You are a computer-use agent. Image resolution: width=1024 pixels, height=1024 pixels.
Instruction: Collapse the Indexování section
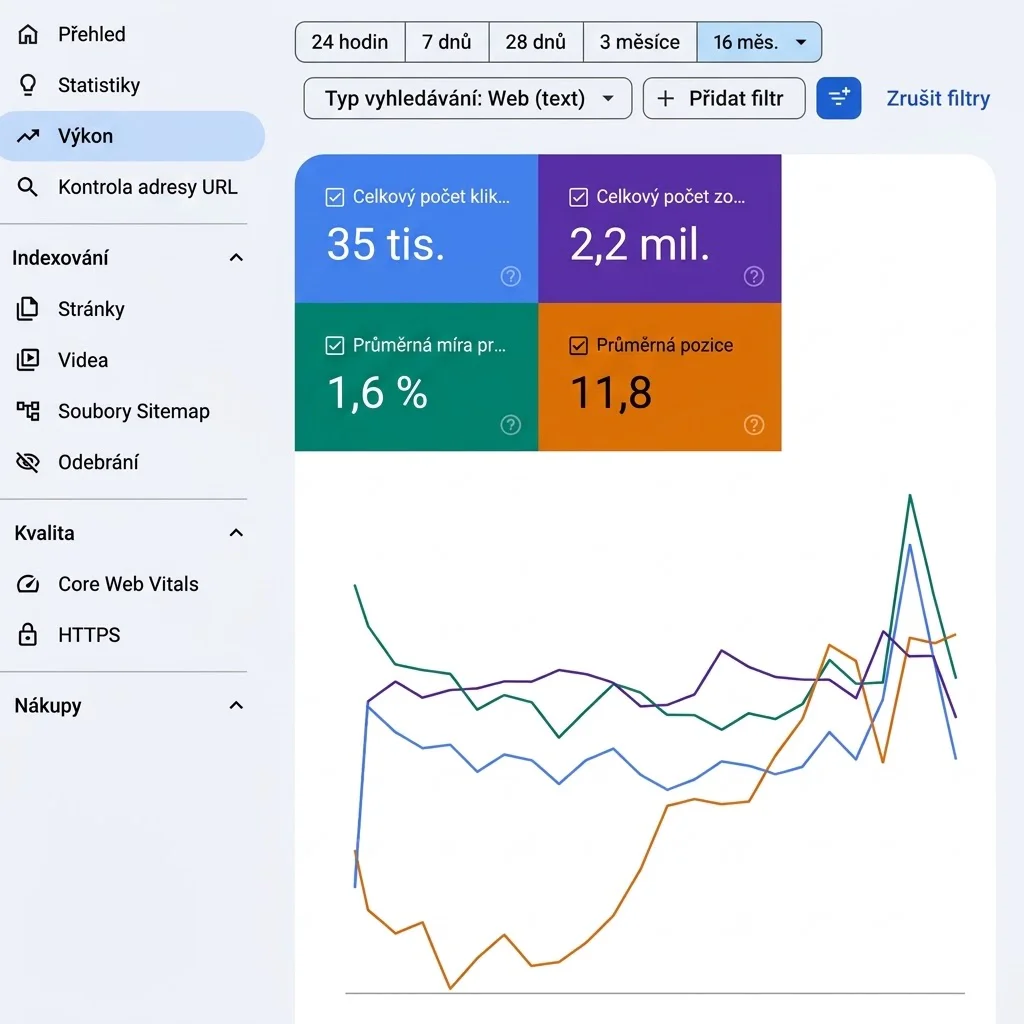(x=236, y=258)
